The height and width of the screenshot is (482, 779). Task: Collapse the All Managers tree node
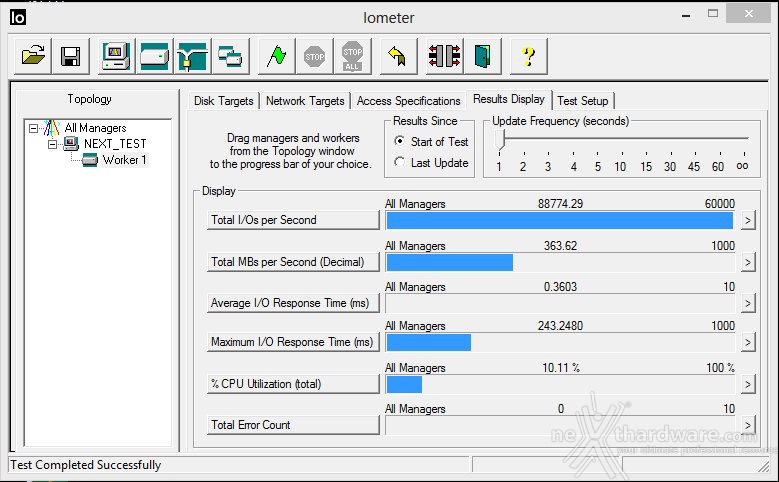tap(33, 128)
